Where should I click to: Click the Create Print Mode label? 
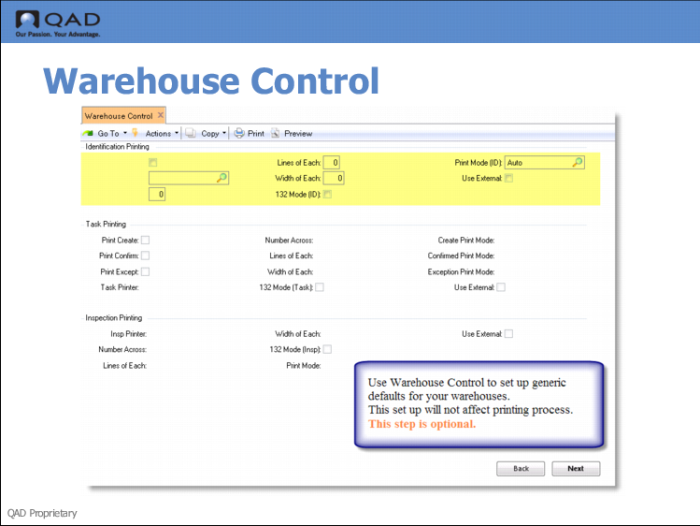[x=466, y=240]
